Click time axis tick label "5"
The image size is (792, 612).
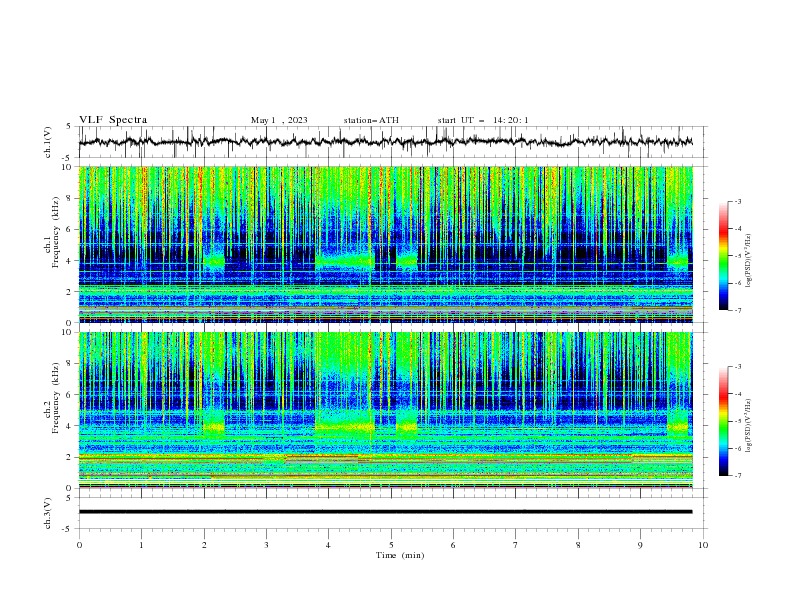coord(391,545)
